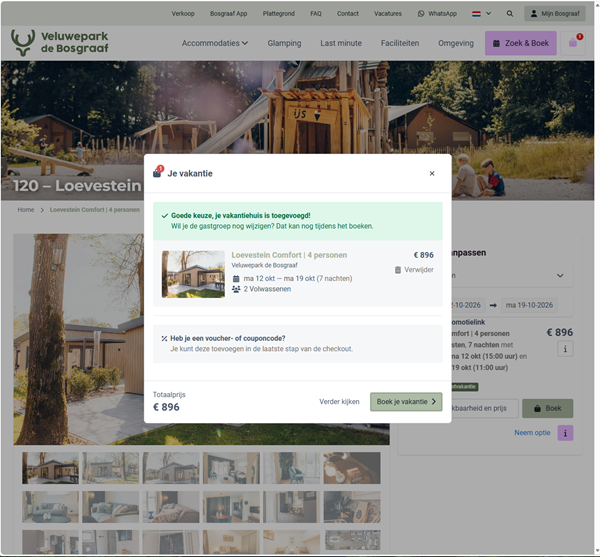Click the bag icon beside Je vakantie
600x557 pixels.
click(157, 173)
